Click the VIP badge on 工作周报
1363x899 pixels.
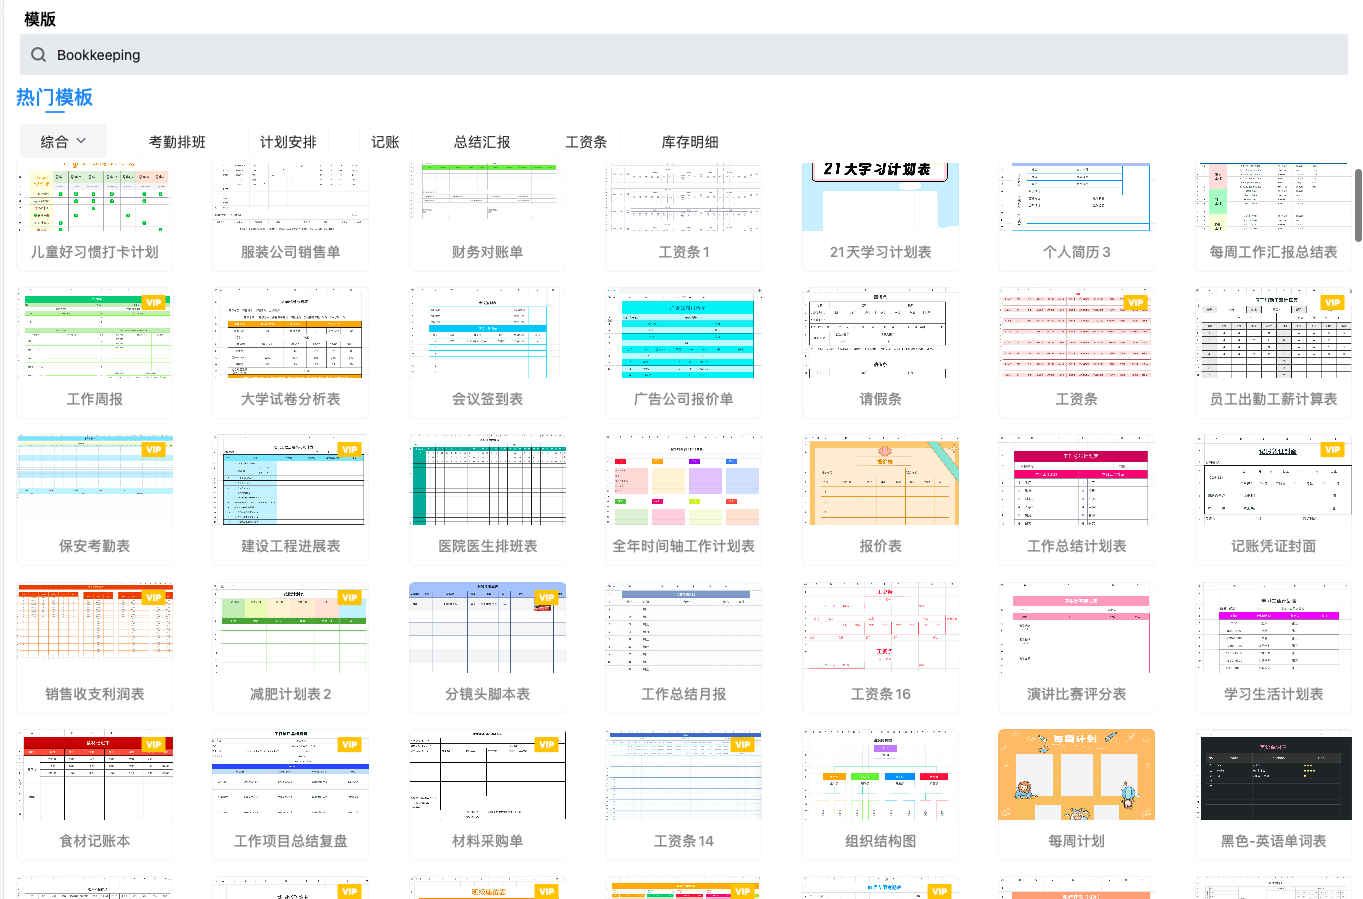(153, 302)
